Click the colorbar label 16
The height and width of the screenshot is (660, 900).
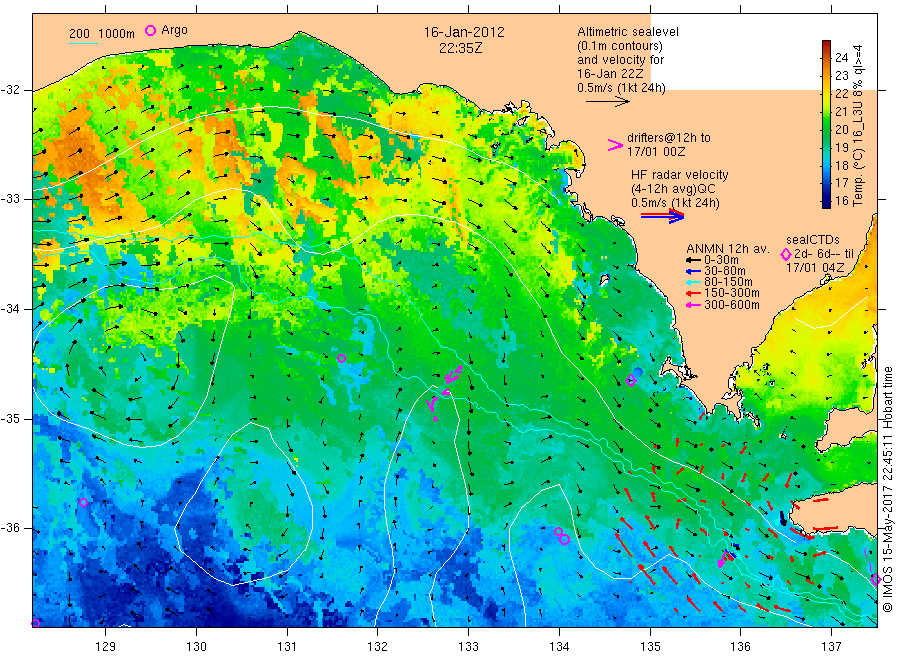(841, 201)
